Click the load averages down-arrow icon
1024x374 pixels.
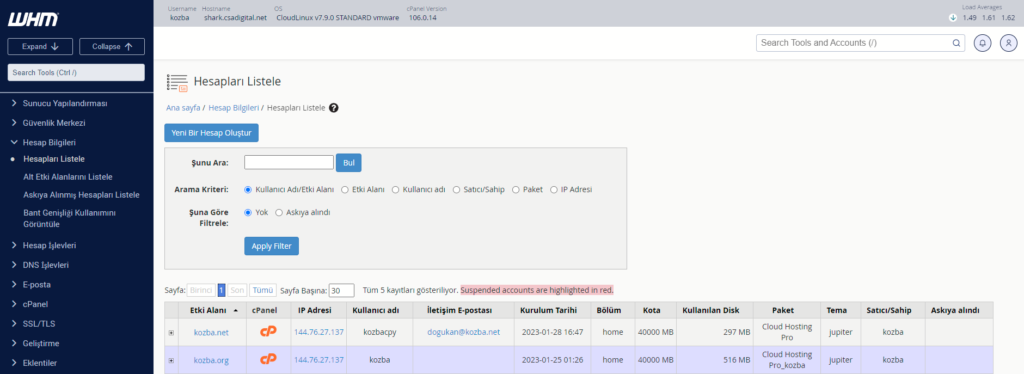953,18
